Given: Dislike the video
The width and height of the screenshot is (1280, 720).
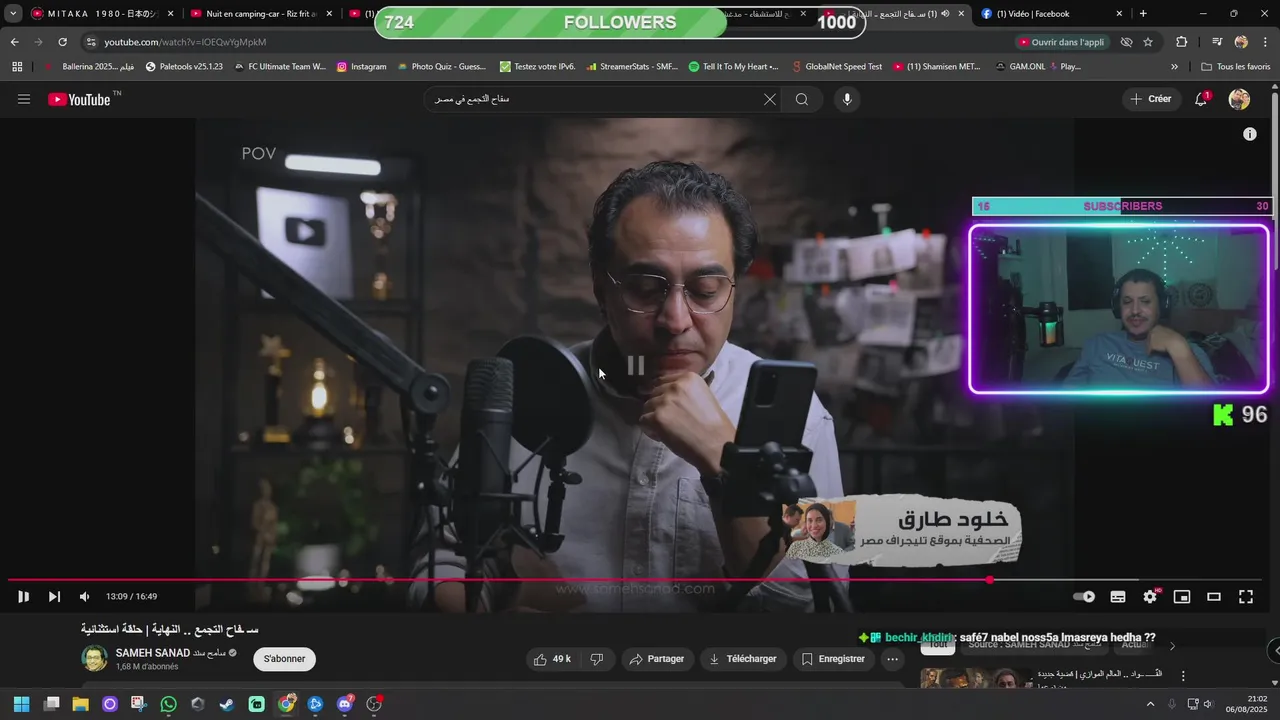Looking at the screenshot, I should click(x=597, y=659).
